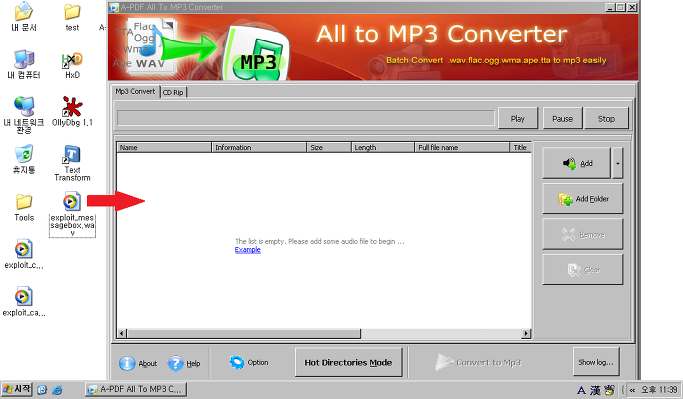The image size is (683, 399).
Task: Click the Stop playback button
Action: pyautogui.click(x=606, y=118)
